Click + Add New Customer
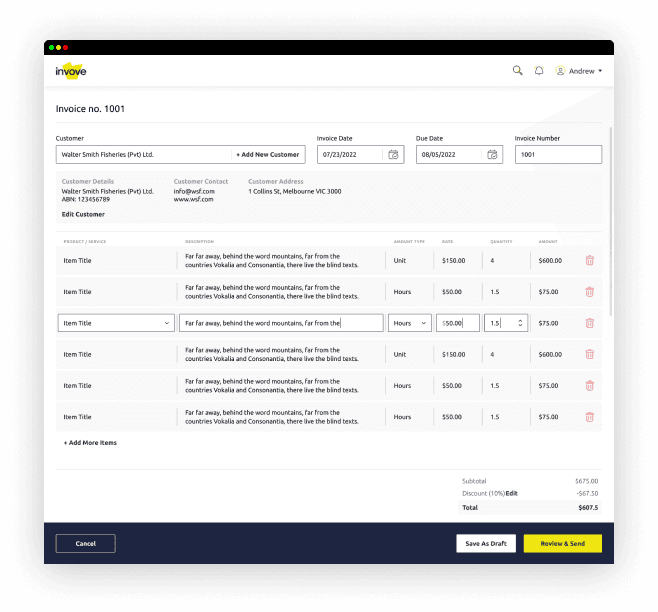This screenshot has width=658, height=612. (x=268, y=154)
